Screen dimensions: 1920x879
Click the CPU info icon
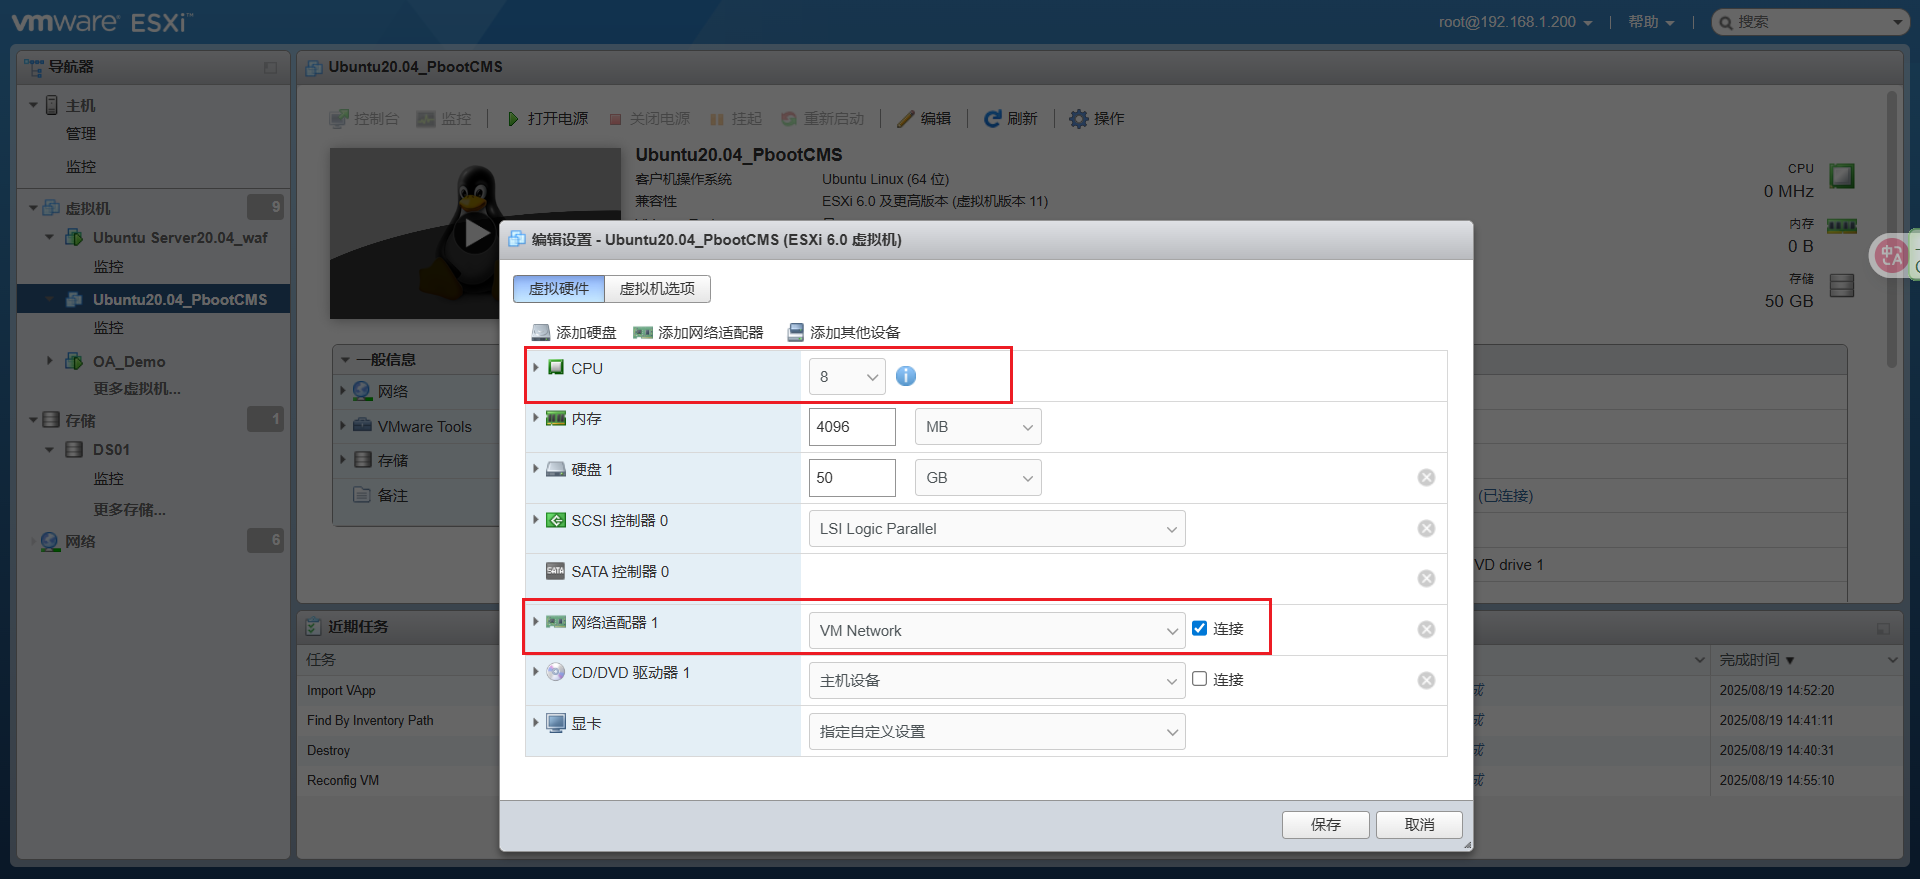(906, 376)
